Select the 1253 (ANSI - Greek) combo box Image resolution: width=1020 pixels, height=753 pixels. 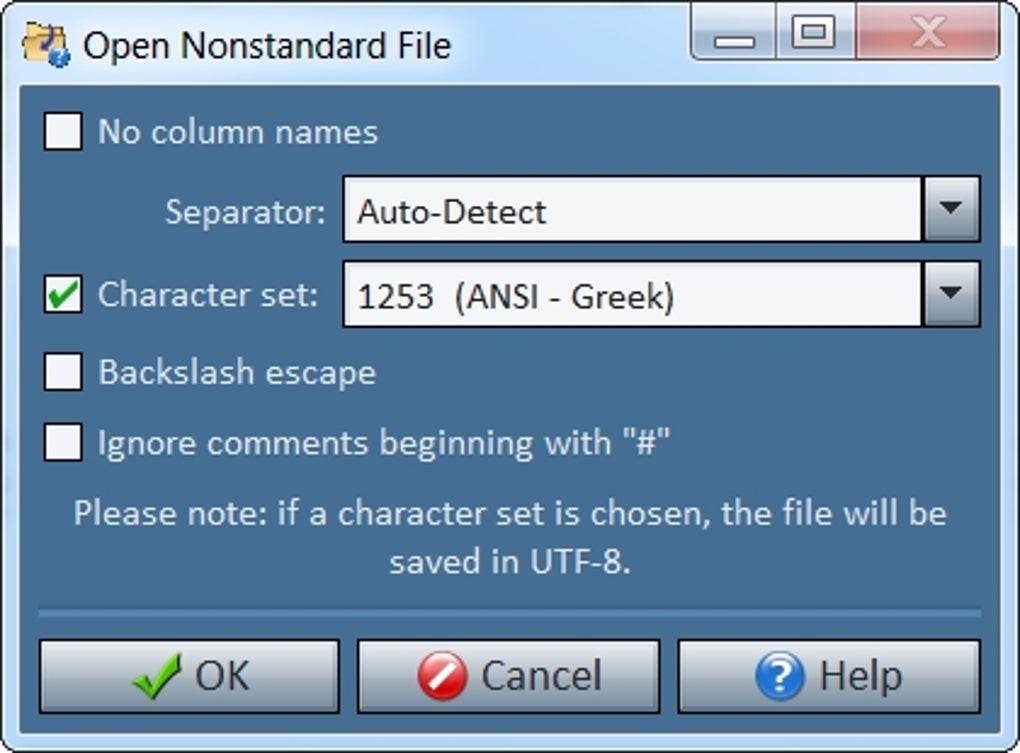click(630, 295)
